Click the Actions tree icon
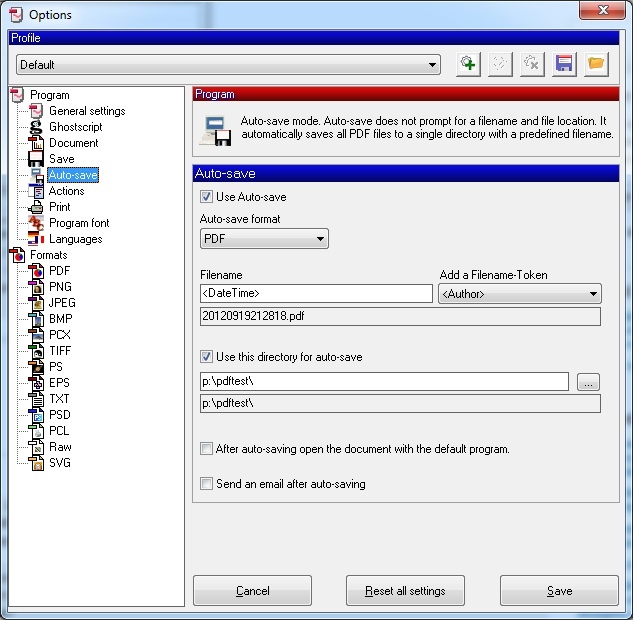The image size is (633, 620). point(36,191)
